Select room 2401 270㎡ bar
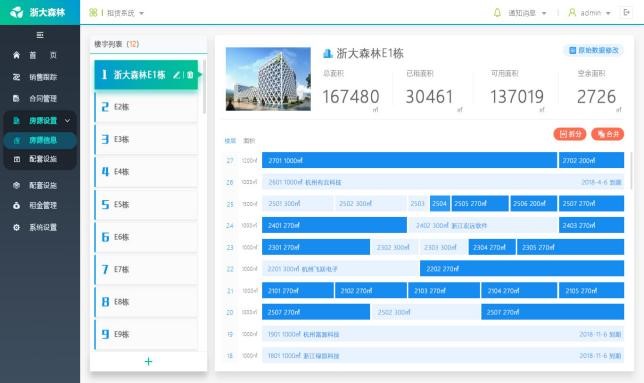Screen dimensions: 644x383 334,225
